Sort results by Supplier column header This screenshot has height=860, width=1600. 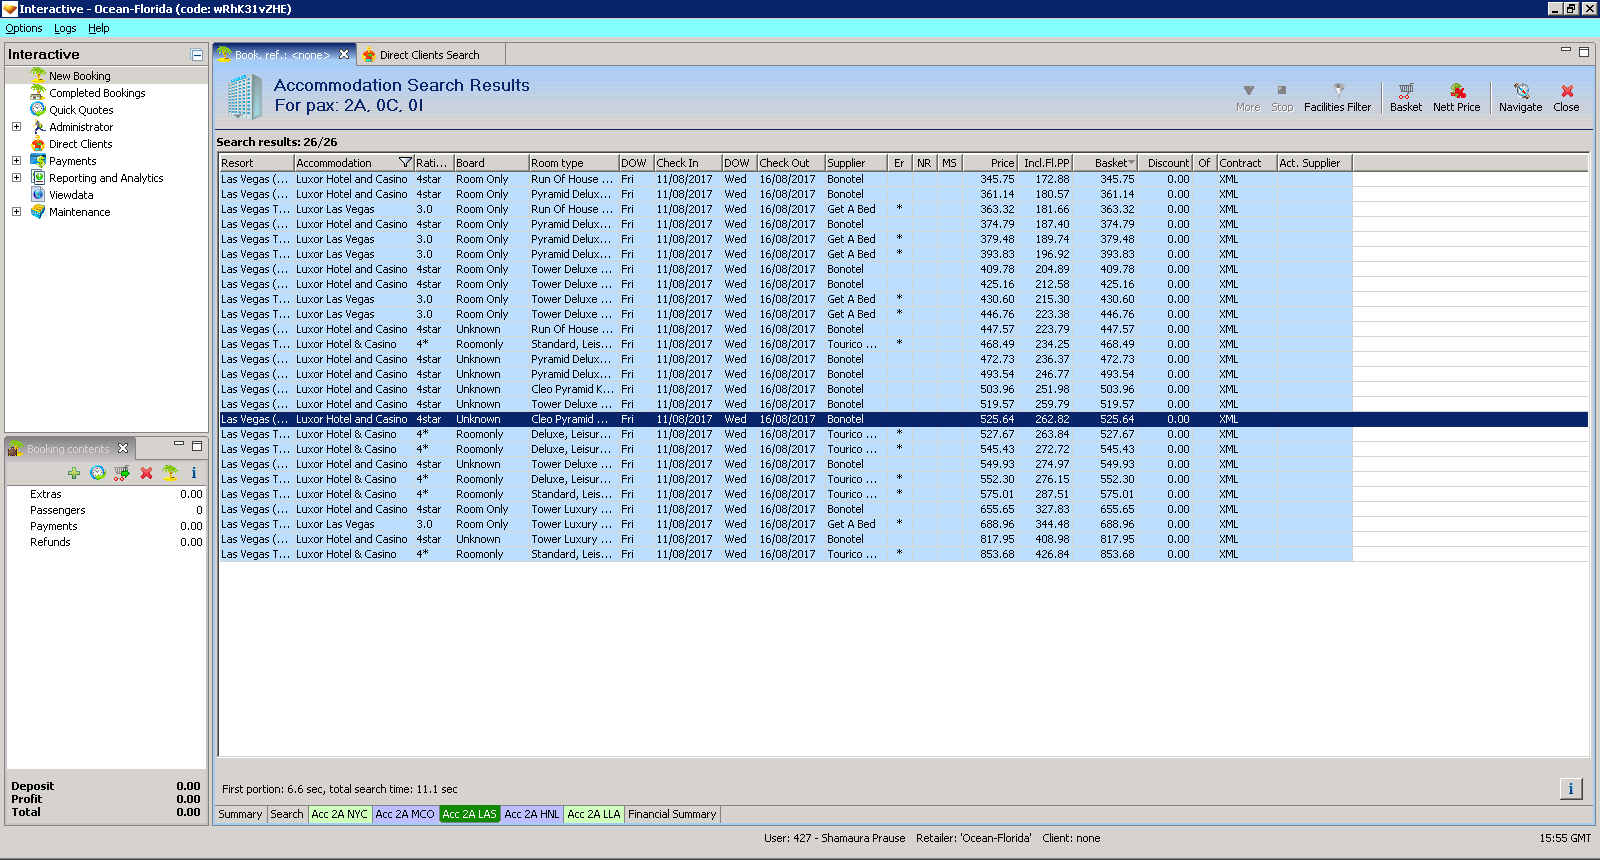click(856, 163)
